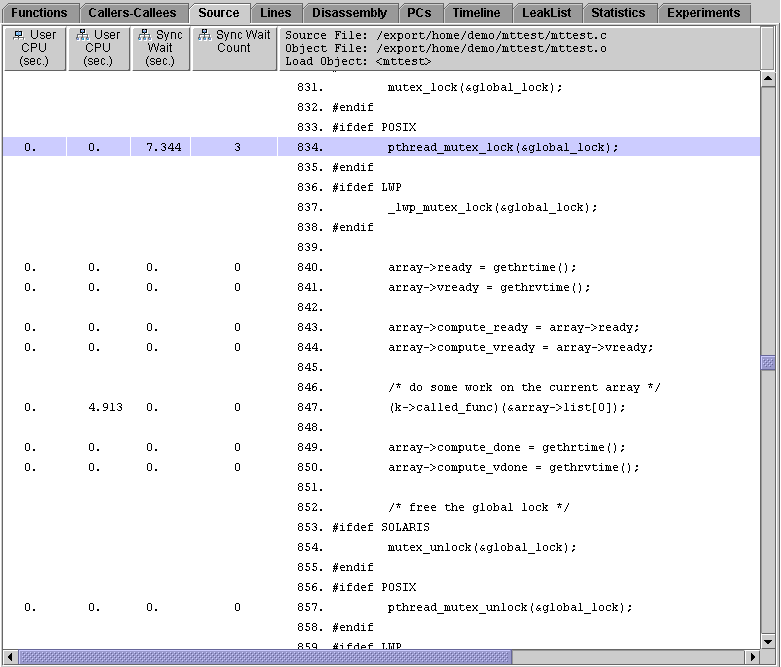Select line 831 mutex_lock code
This screenshot has width=781, height=667.
475,88
